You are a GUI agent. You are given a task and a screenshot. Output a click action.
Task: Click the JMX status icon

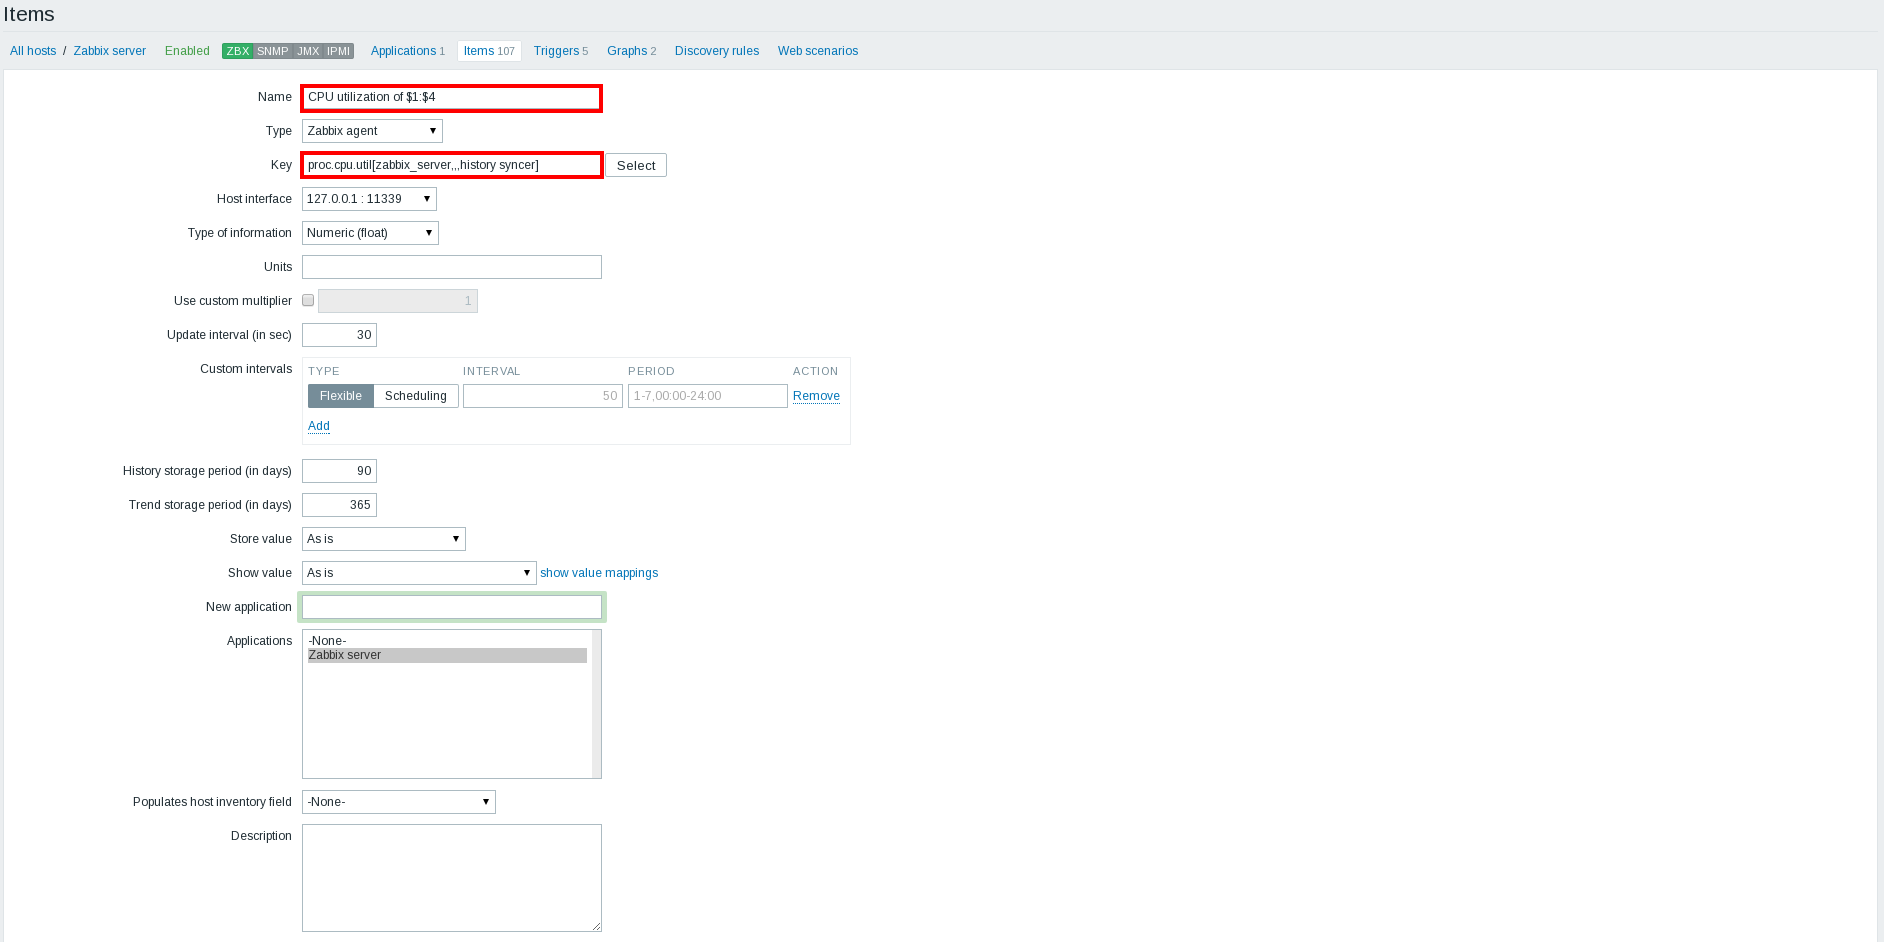click(x=308, y=50)
